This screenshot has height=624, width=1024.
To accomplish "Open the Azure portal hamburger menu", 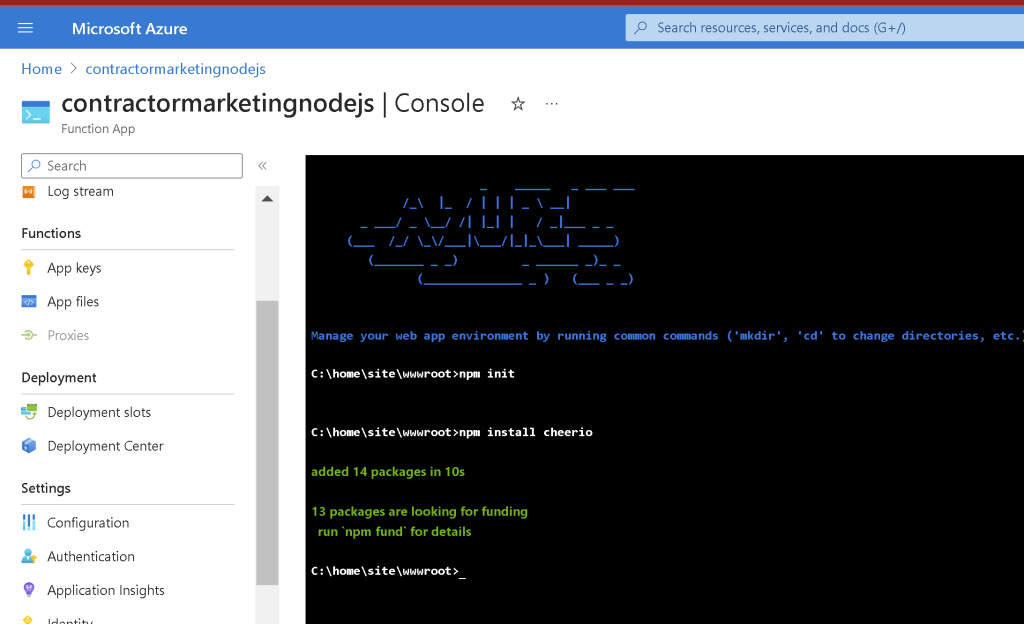I will [x=25, y=27].
